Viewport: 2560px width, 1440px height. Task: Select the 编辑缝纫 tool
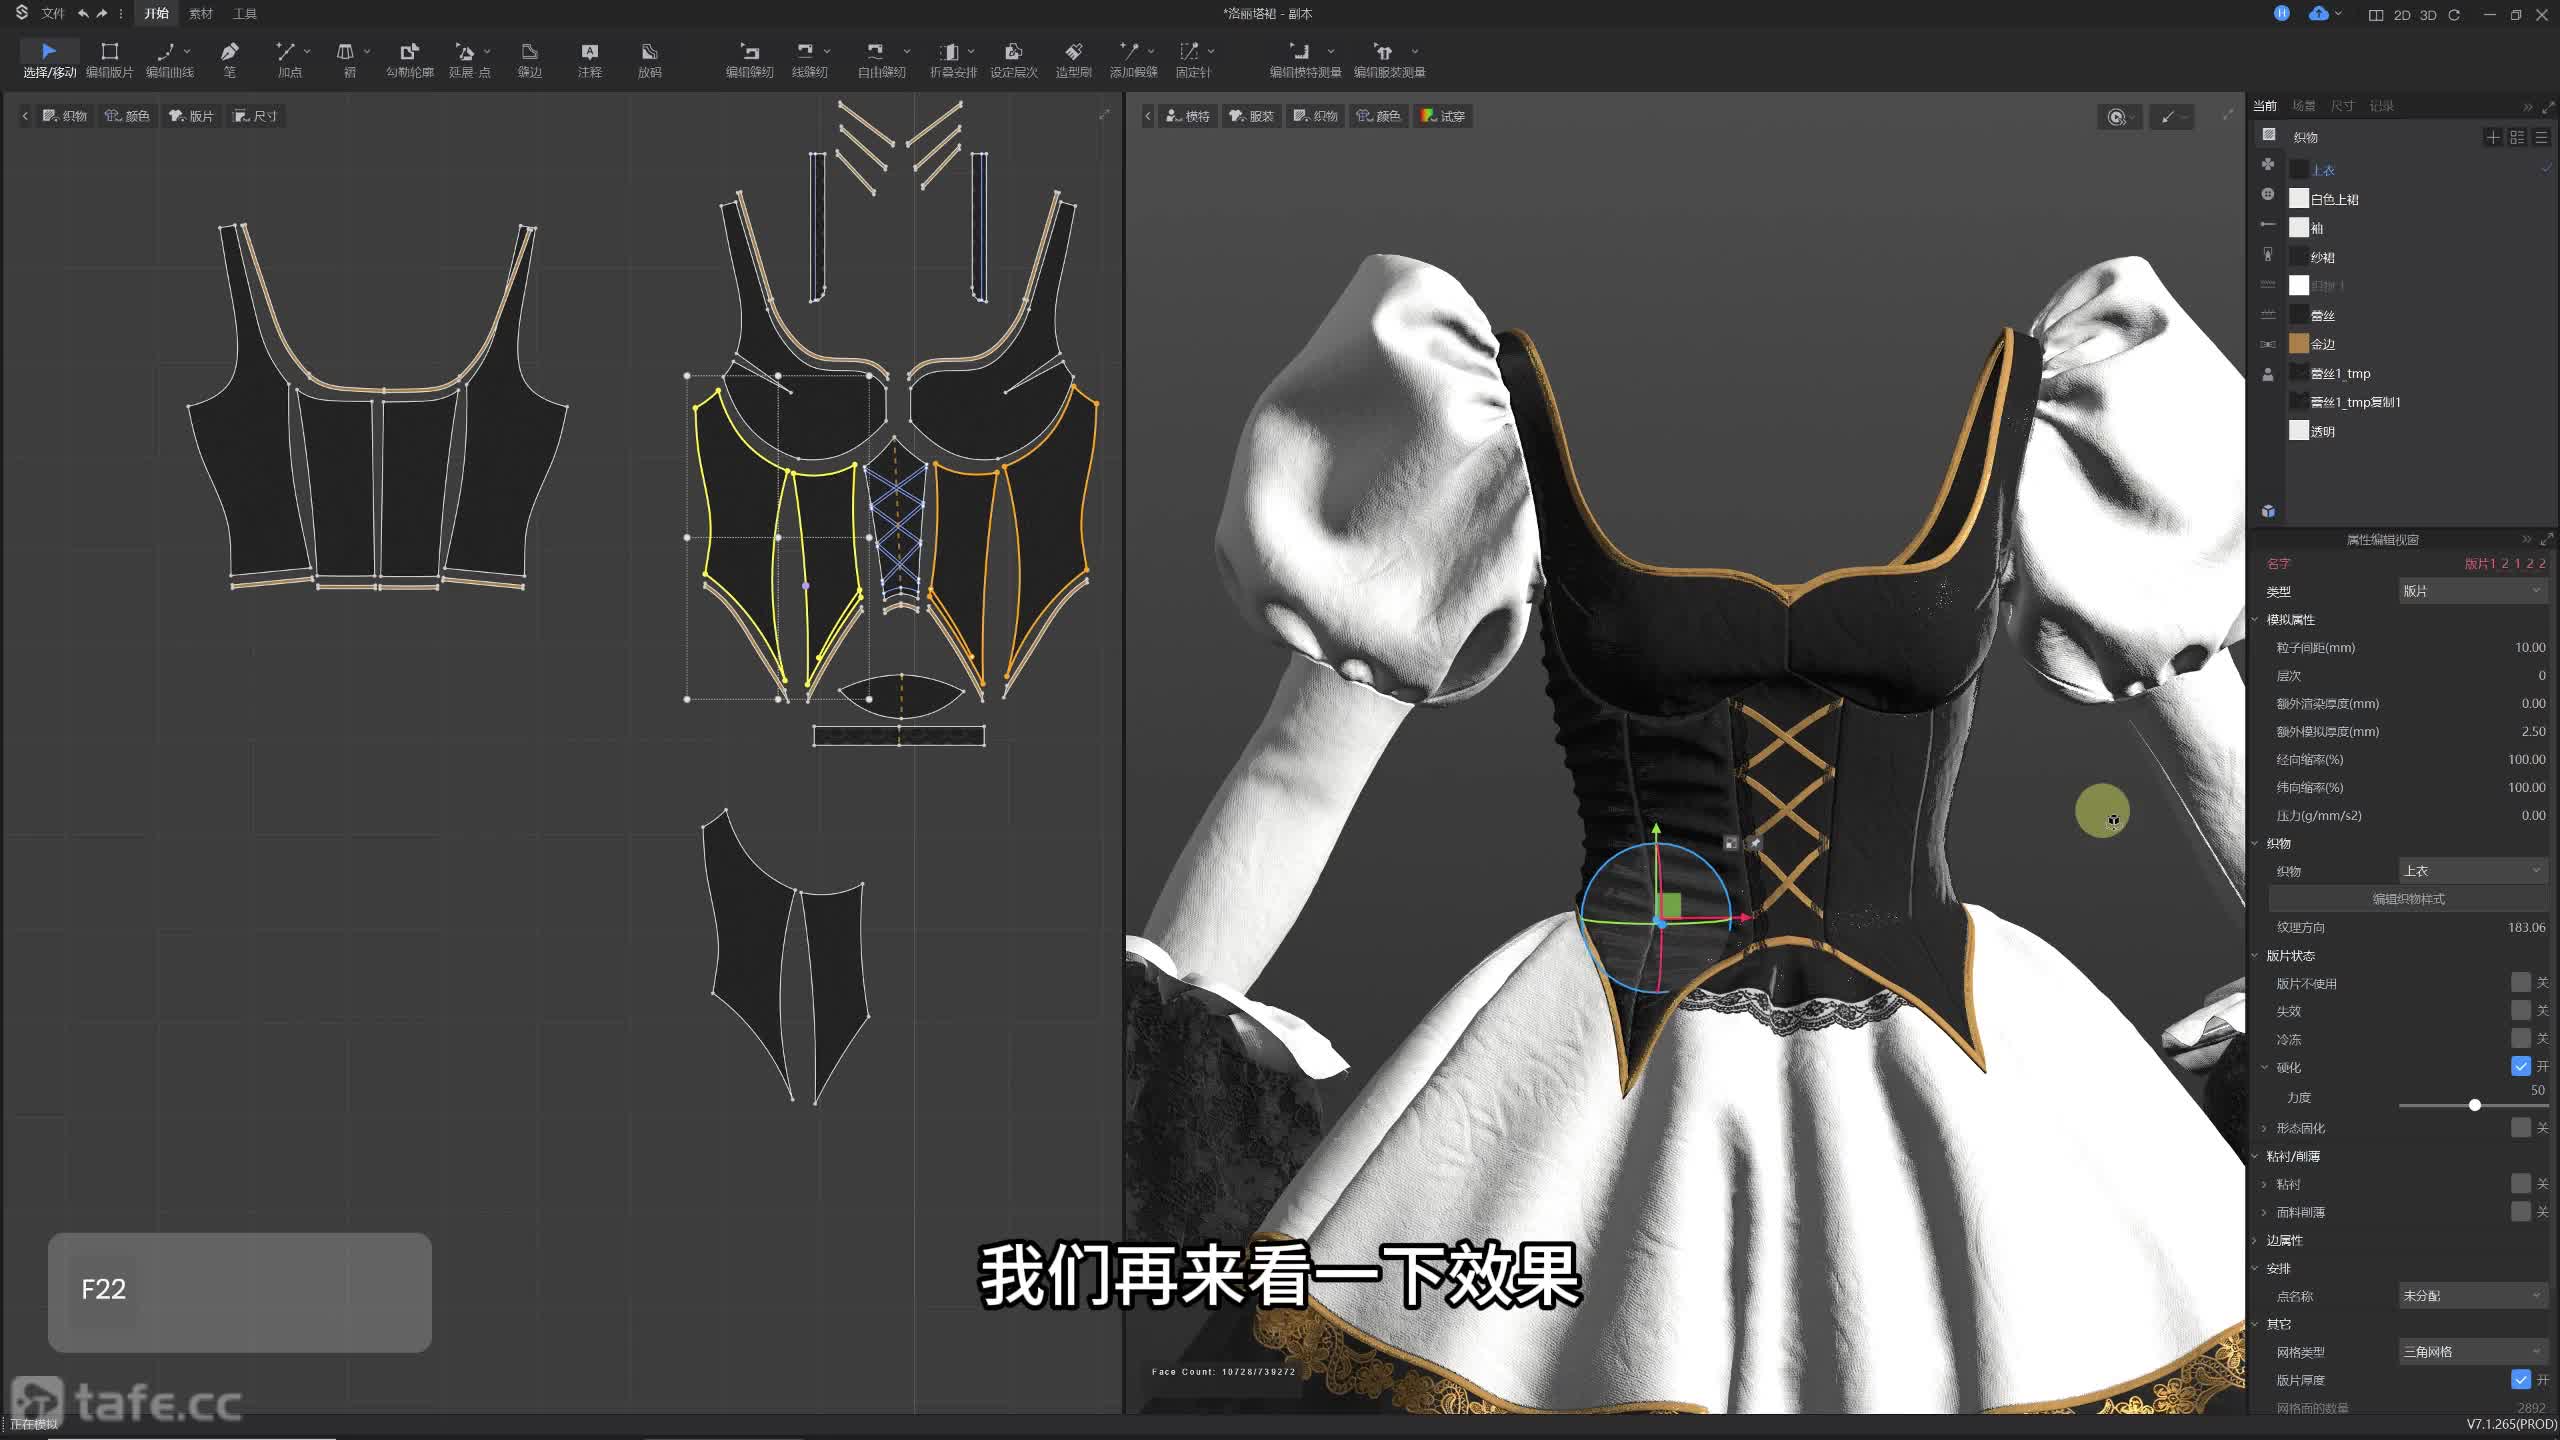pos(749,59)
